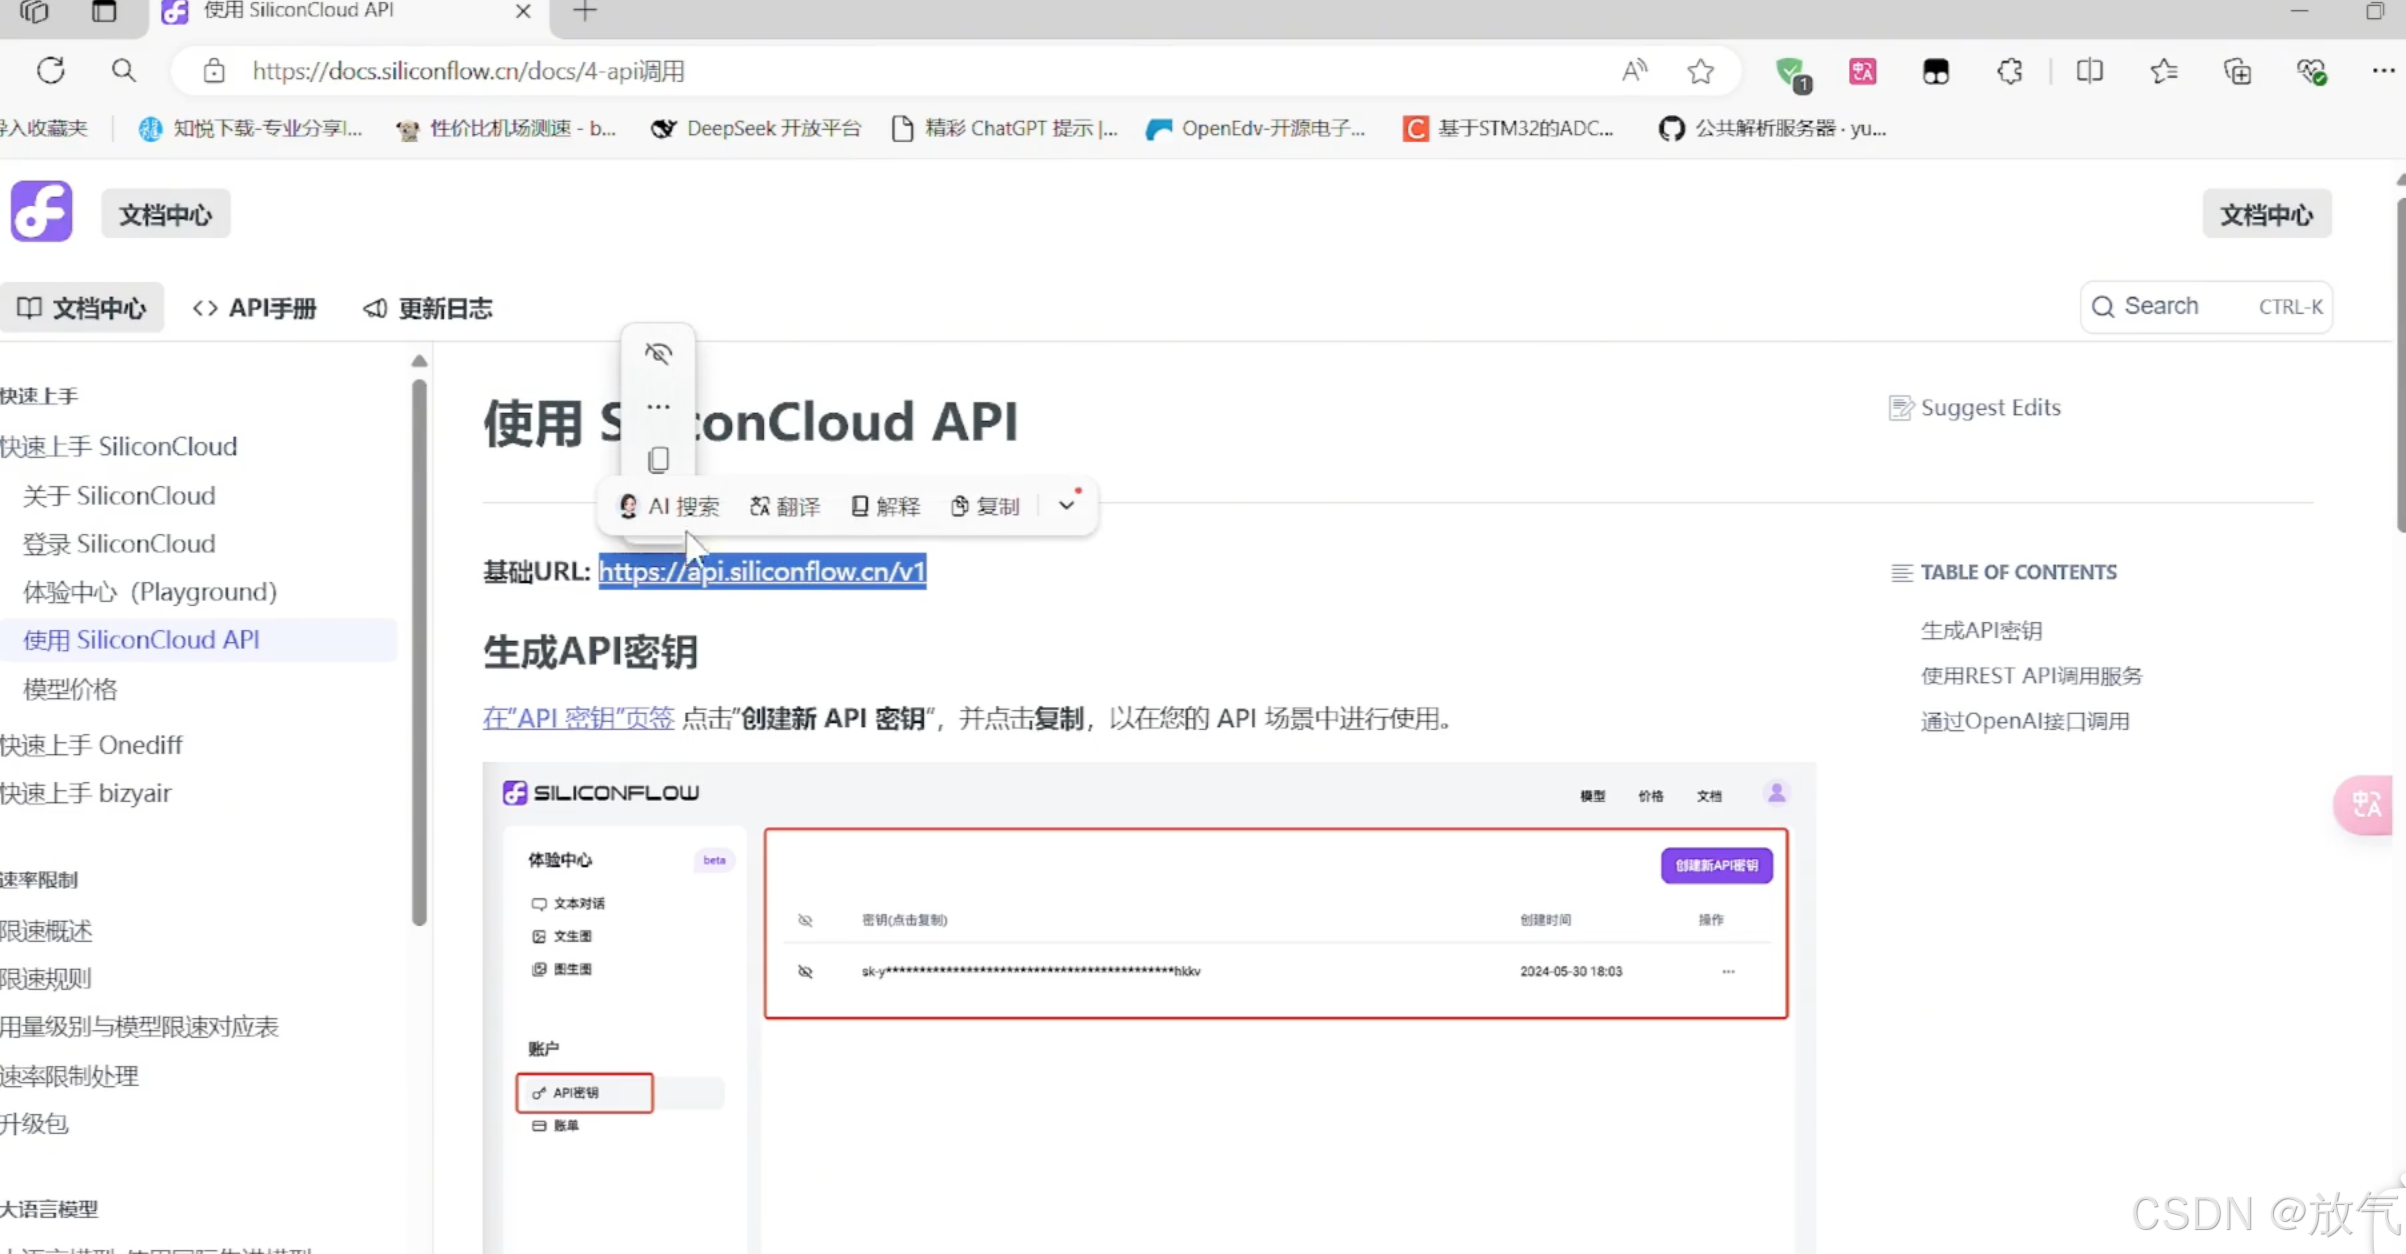Open the browser settings ellipsis menu
This screenshot has height=1254, width=2406.
[x=2384, y=71]
